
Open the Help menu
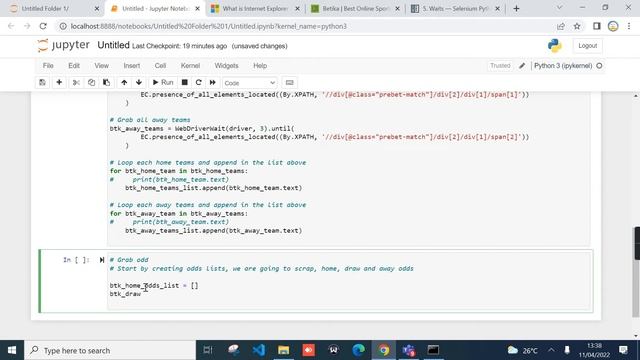260,66
